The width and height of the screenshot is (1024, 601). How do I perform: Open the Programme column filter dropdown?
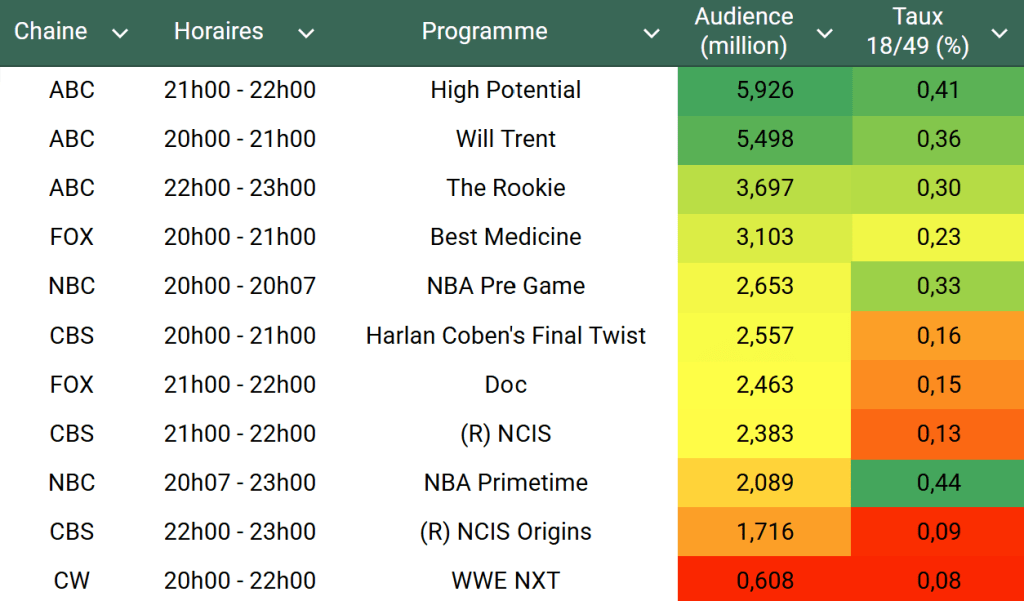click(x=651, y=34)
